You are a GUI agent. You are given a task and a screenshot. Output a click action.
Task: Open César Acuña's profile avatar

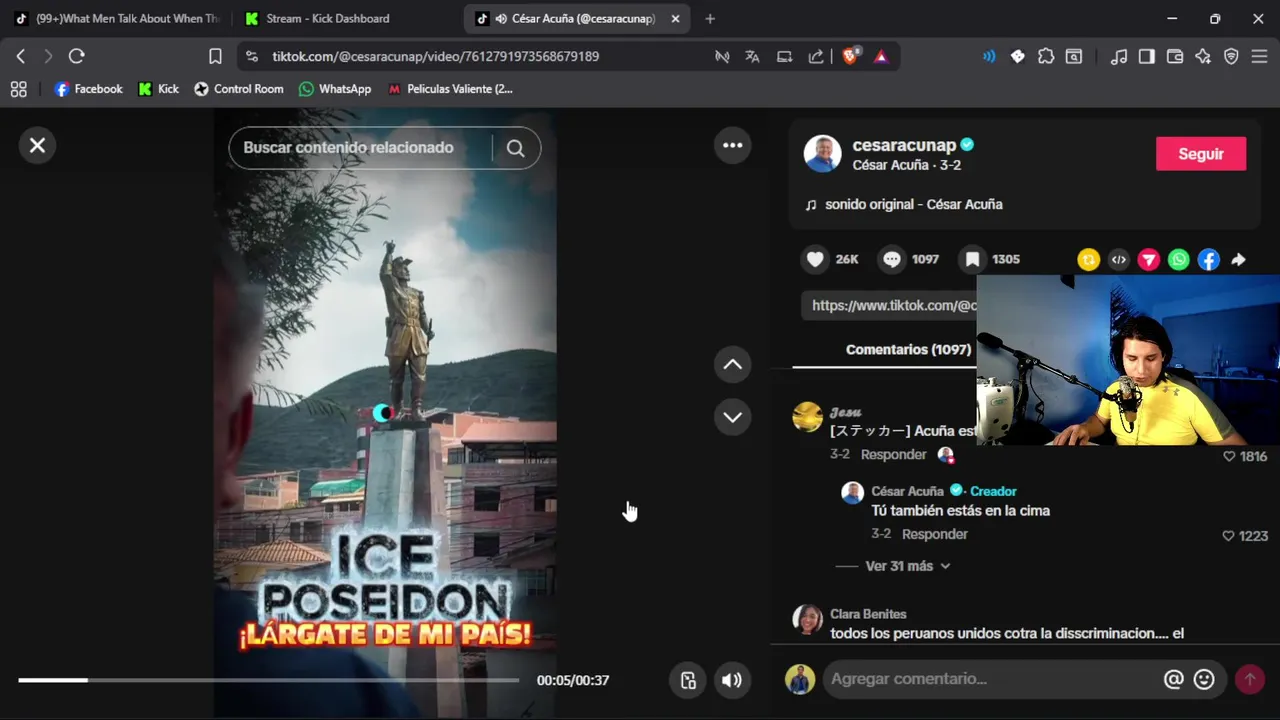[x=822, y=154]
